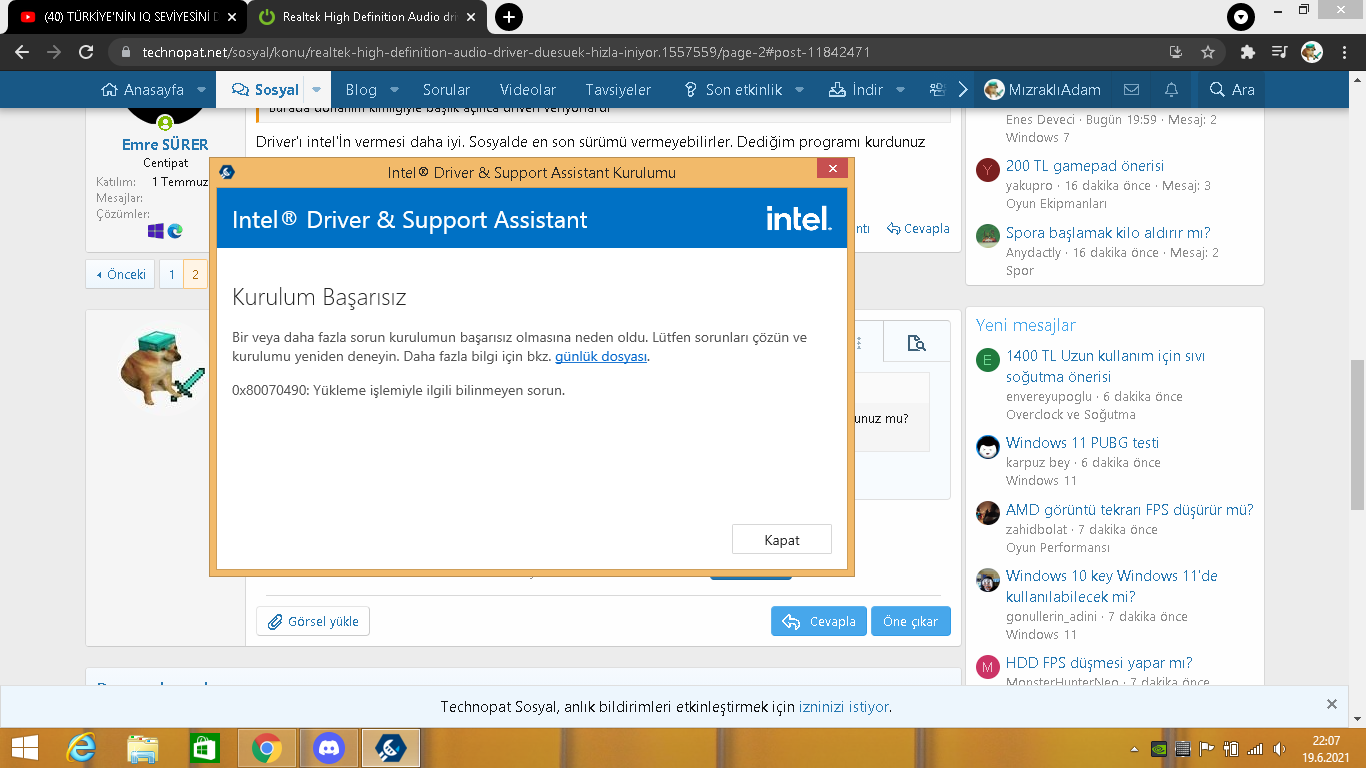This screenshot has width=1366, height=768.
Task: Open the Chrome three-dot menu
Action: point(1343,52)
